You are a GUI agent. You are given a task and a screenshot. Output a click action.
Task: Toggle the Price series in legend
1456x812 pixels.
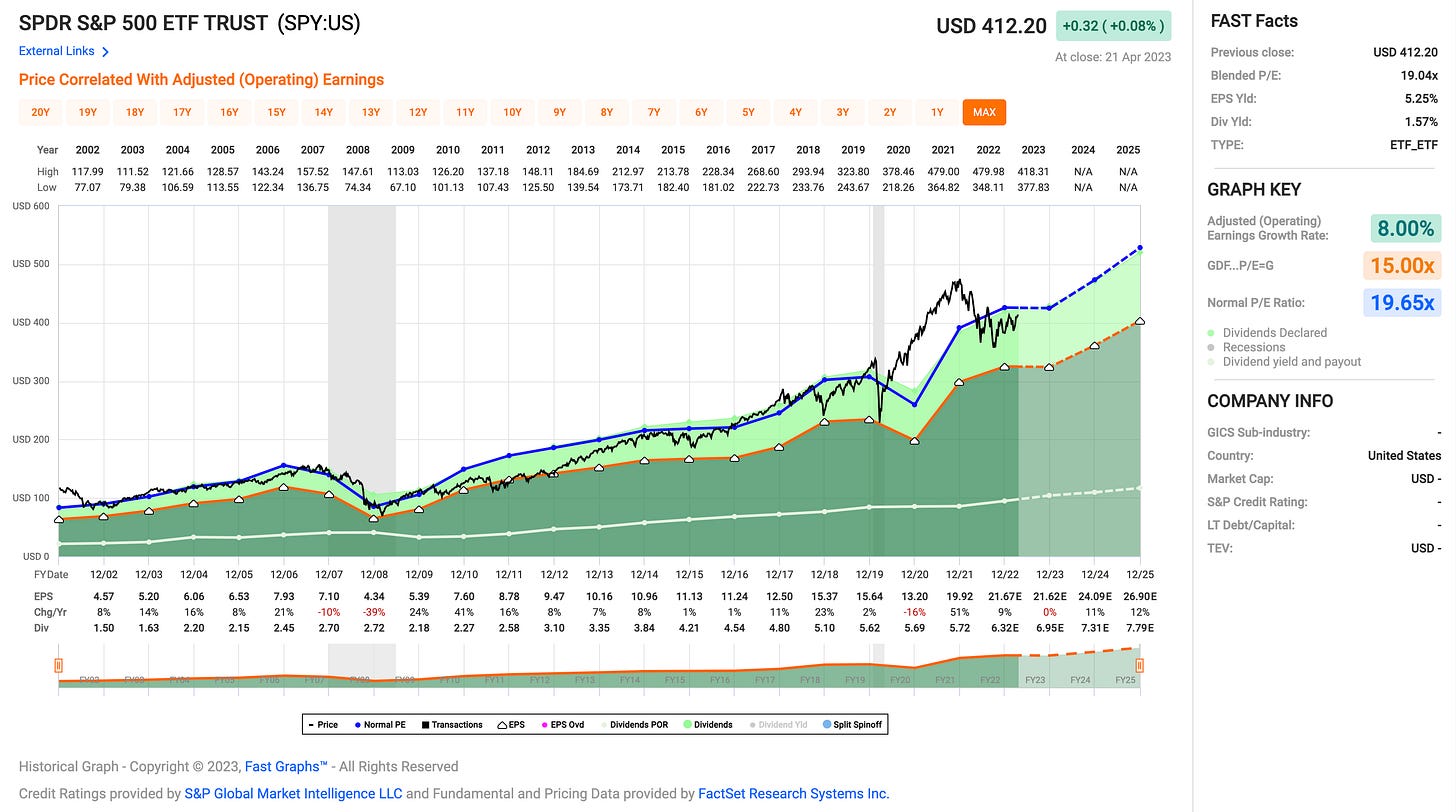(322, 724)
